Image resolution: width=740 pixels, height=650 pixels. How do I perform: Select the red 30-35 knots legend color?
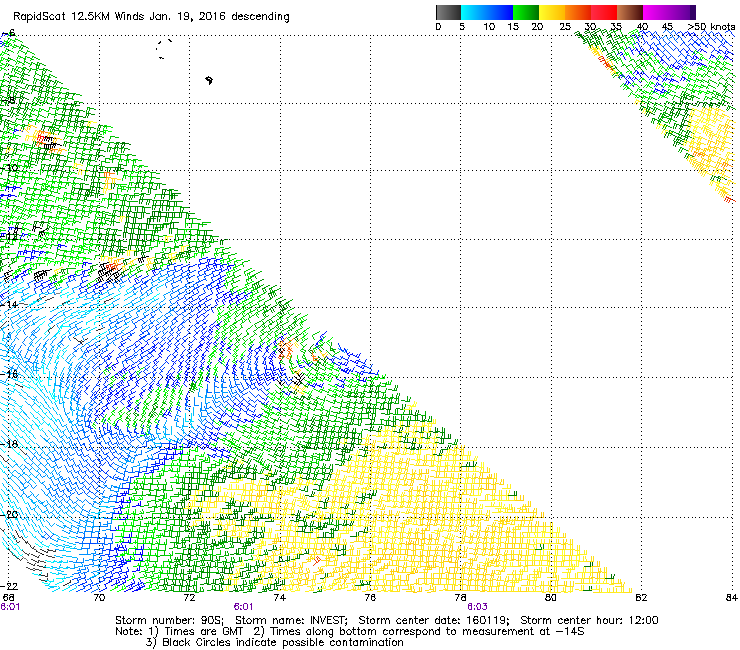pos(604,12)
